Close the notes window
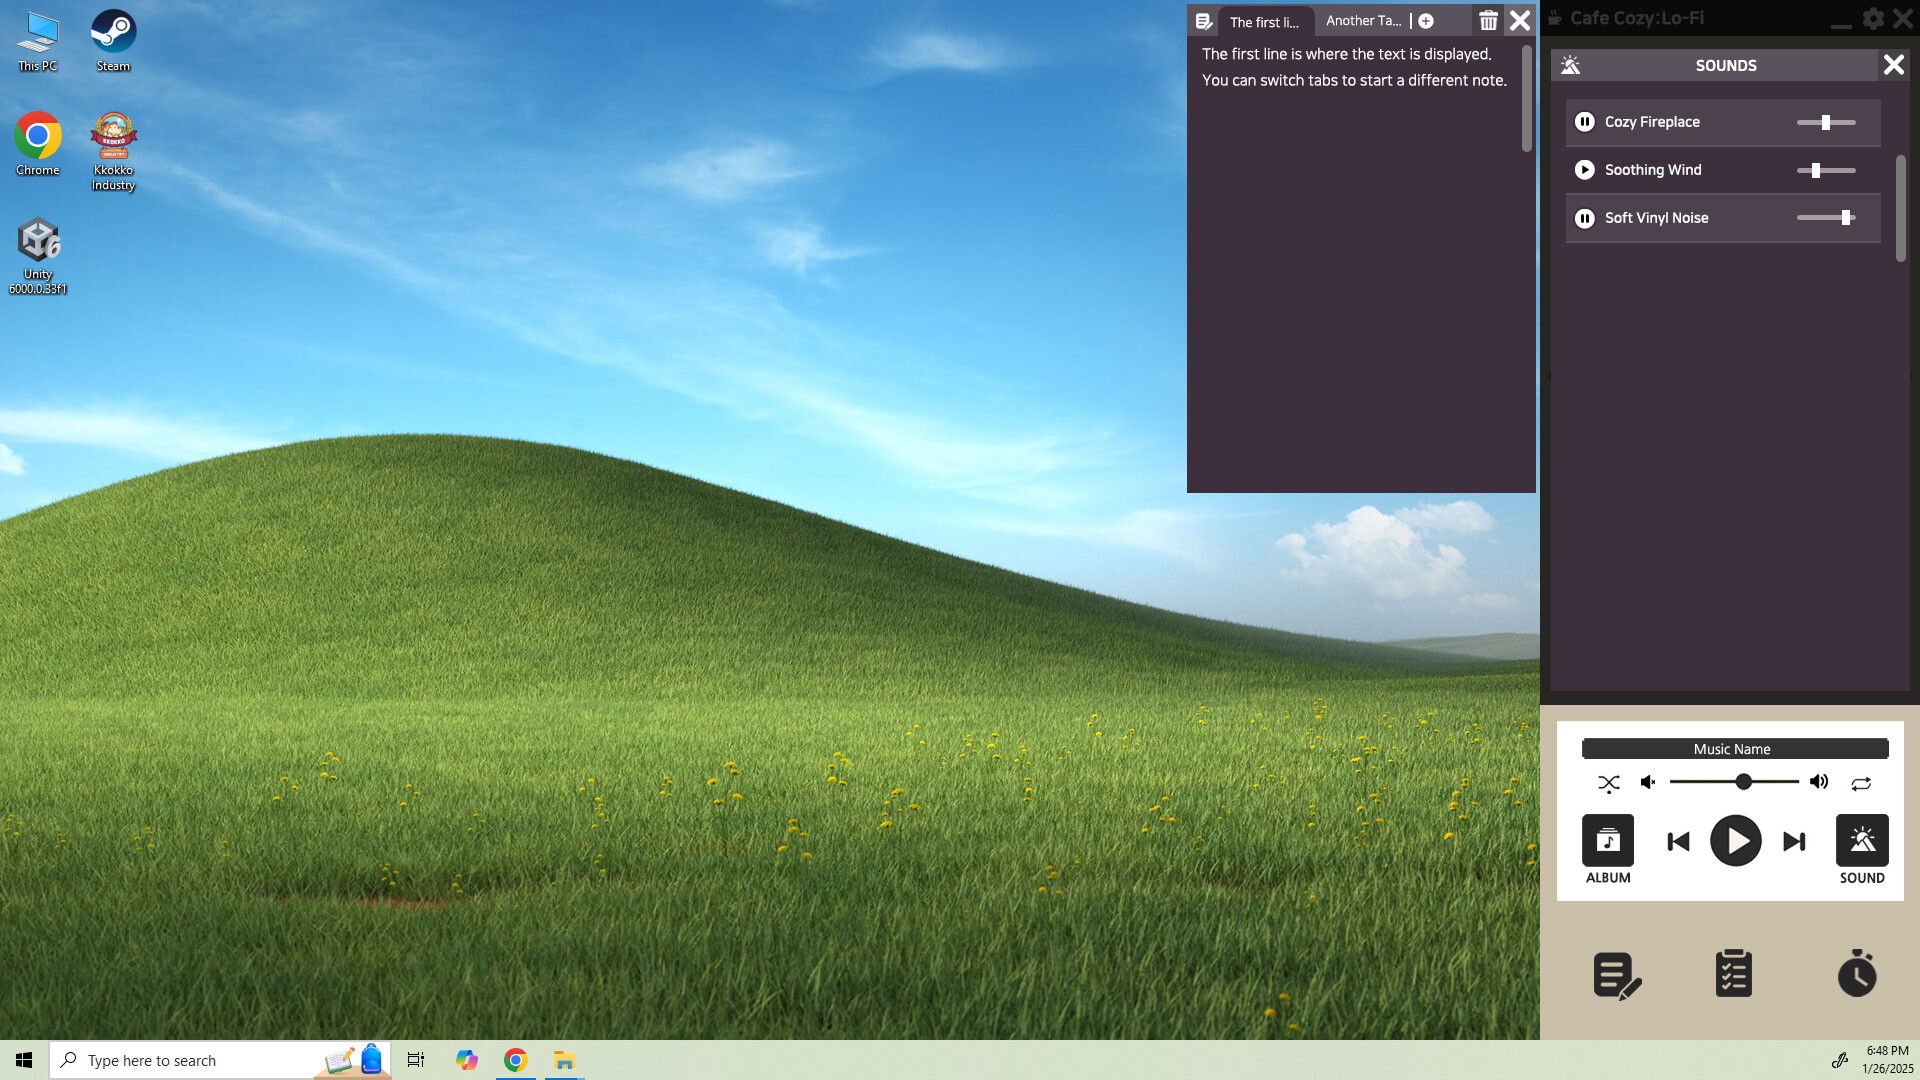 1519,20
